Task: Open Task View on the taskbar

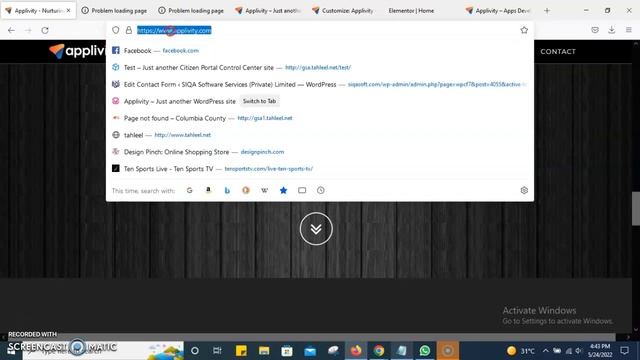Action: click(217, 350)
